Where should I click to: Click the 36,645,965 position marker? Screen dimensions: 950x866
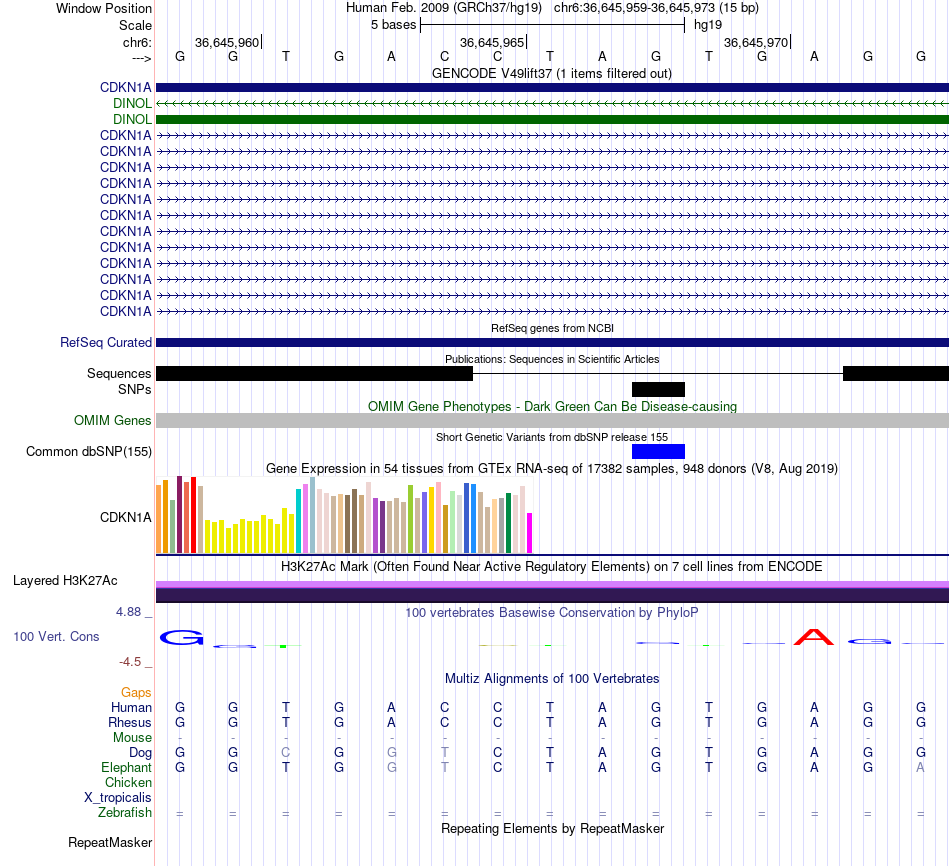[492, 42]
